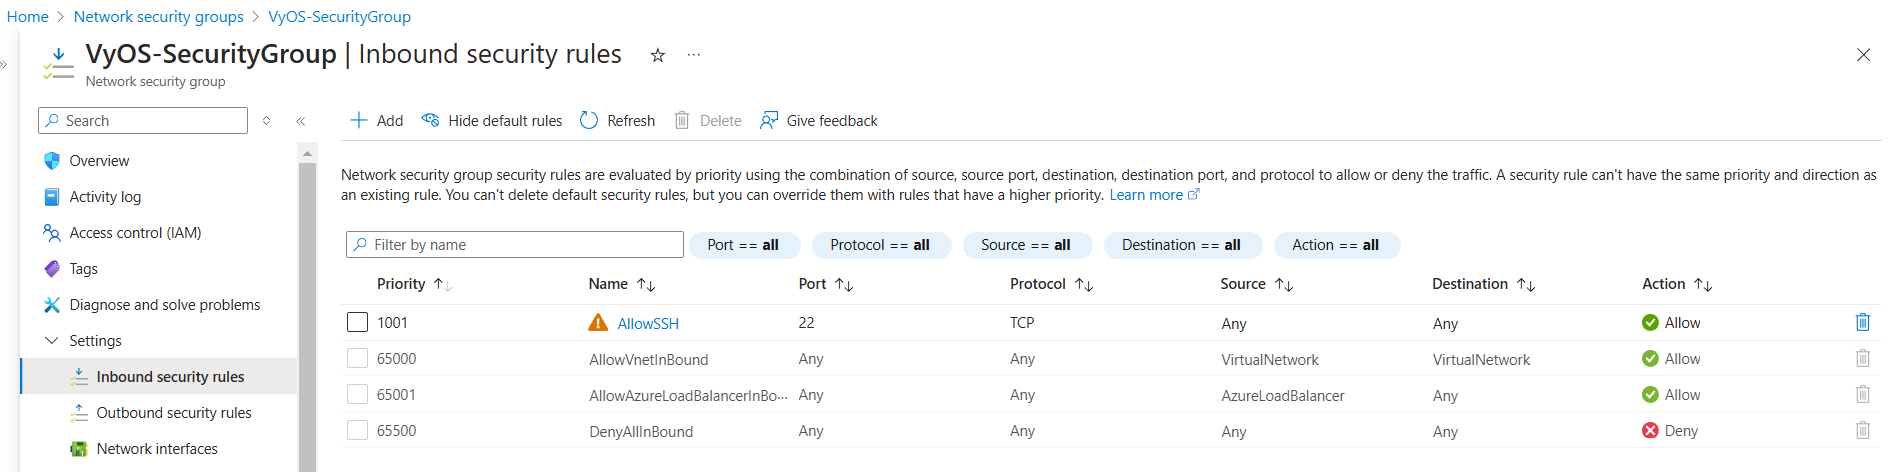1892x472 pixels.
Task: Go to Activity log in sidebar
Action: (105, 197)
